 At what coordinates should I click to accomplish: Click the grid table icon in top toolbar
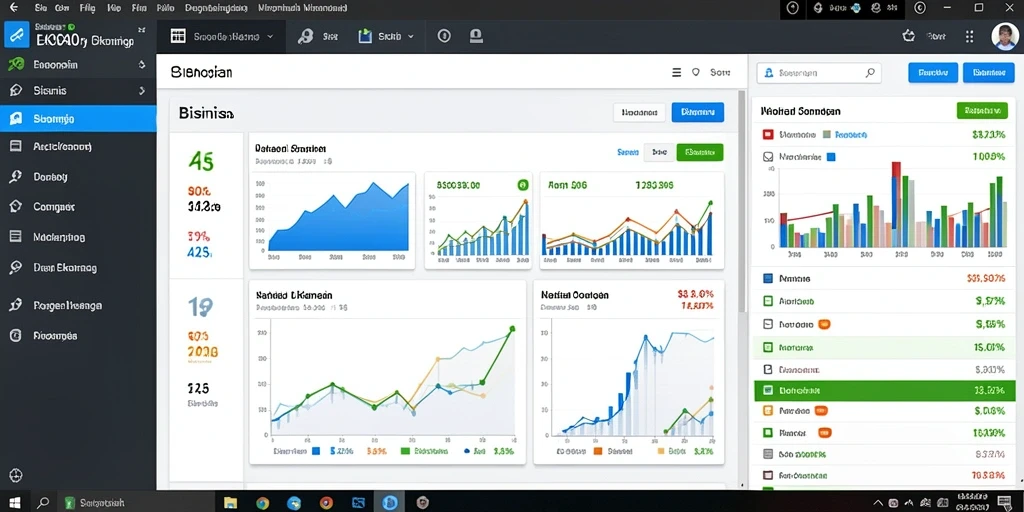178,37
